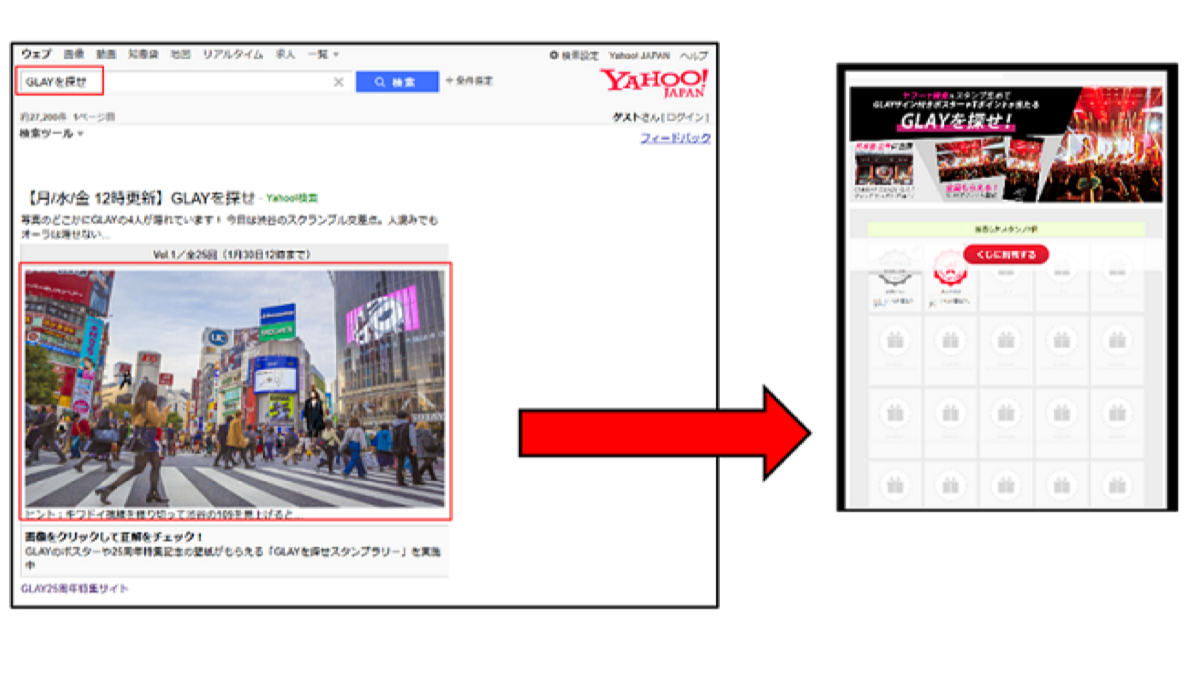Open the 地図 search tab
This screenshot has height=675, width=1200.
click(x=180, y=54)
